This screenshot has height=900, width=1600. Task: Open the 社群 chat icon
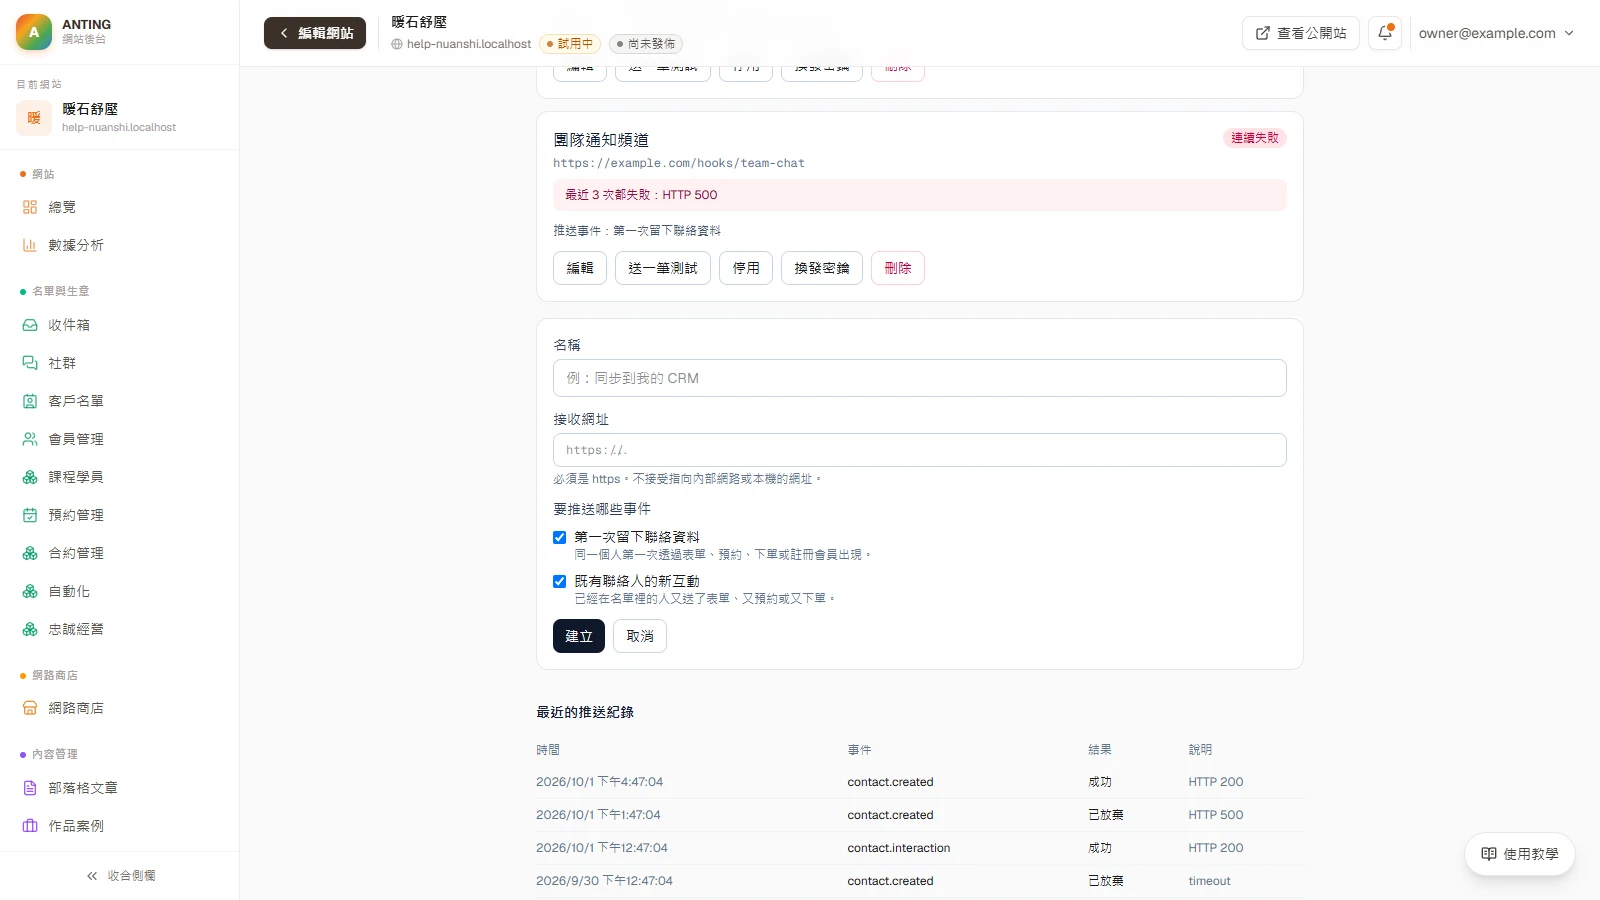[30, 363]
